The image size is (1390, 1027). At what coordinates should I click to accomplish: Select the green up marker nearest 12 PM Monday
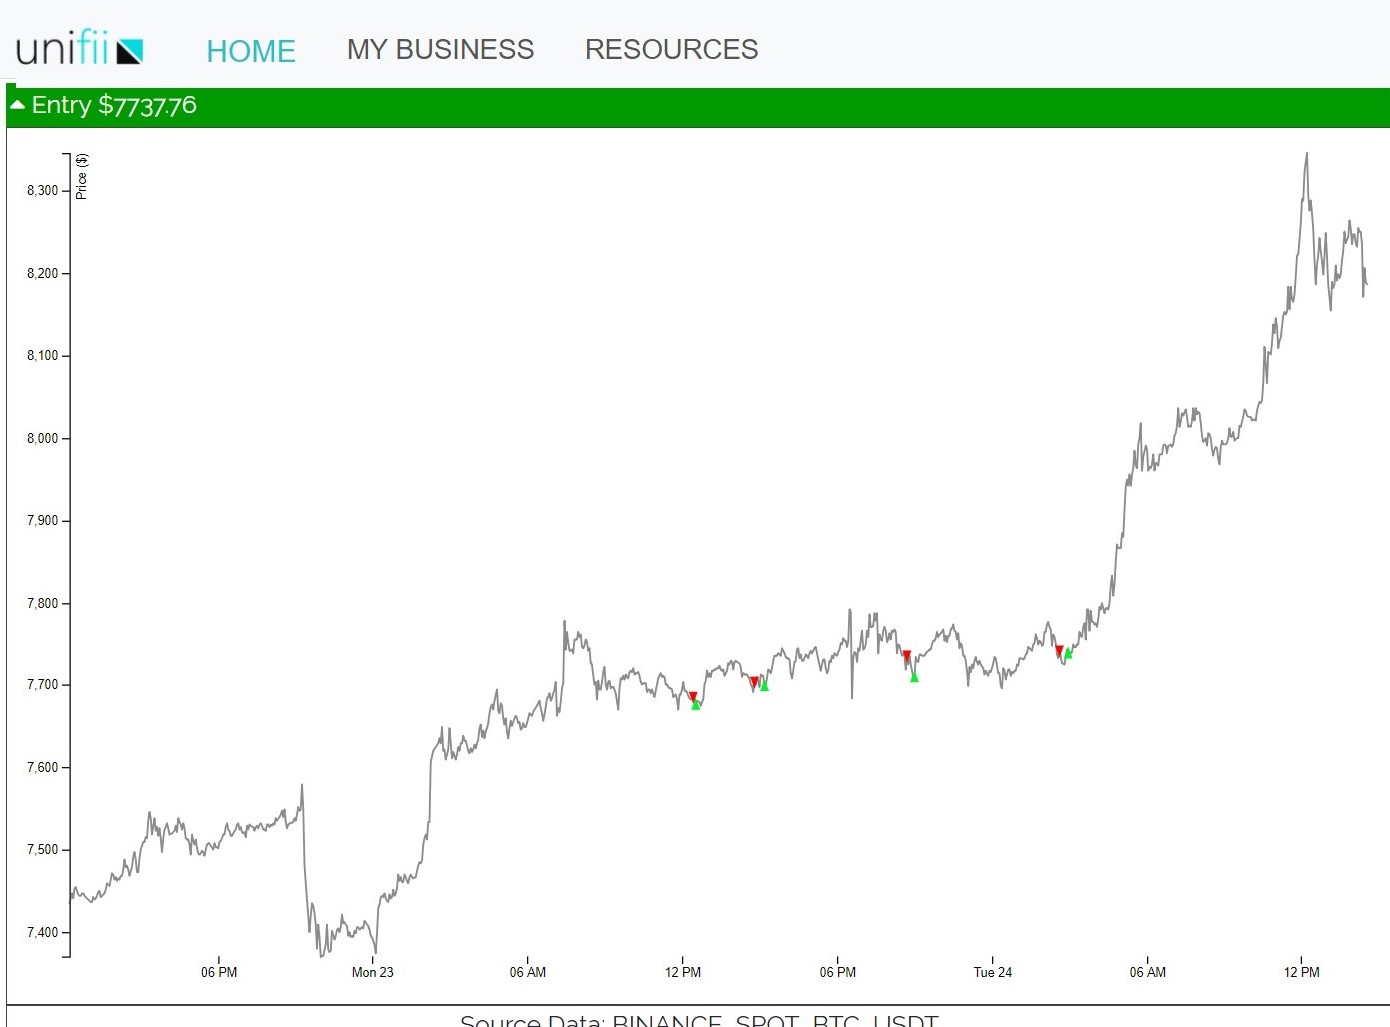coord(696,705)
